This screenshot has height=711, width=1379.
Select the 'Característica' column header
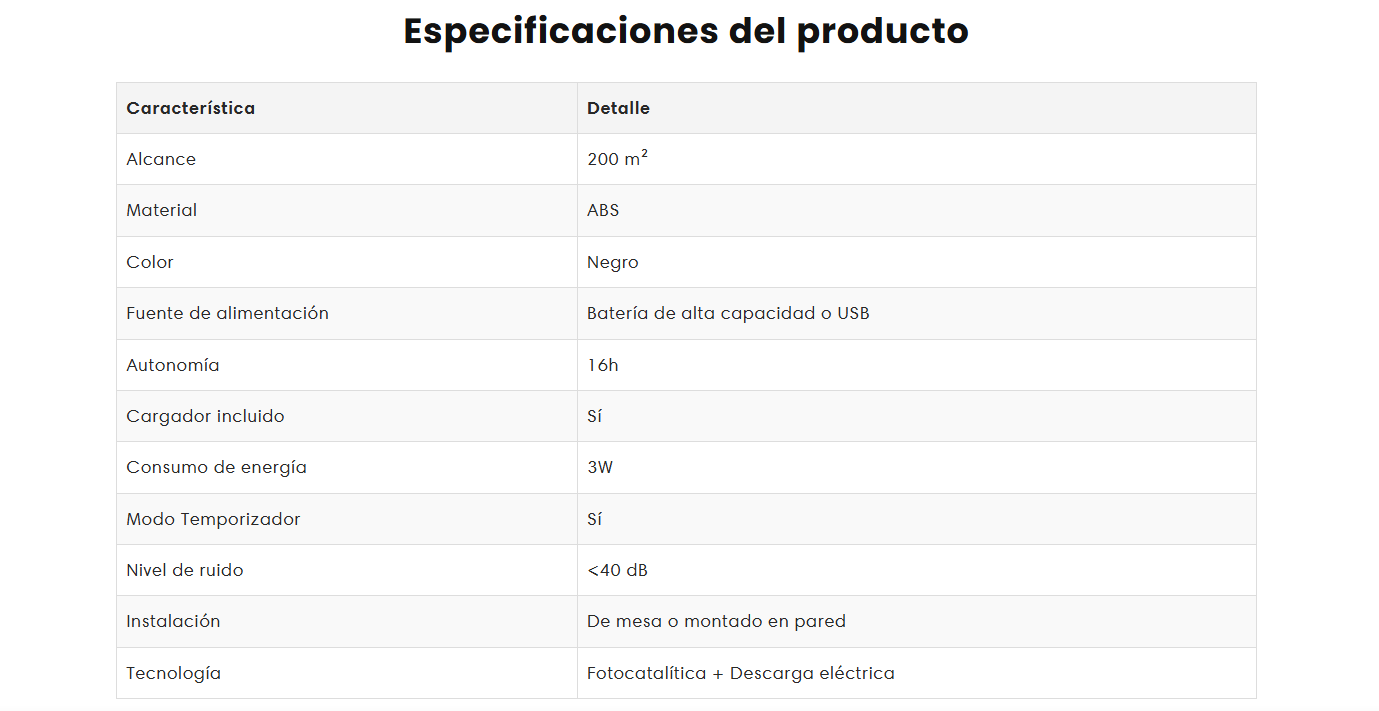tap(190, 108)
